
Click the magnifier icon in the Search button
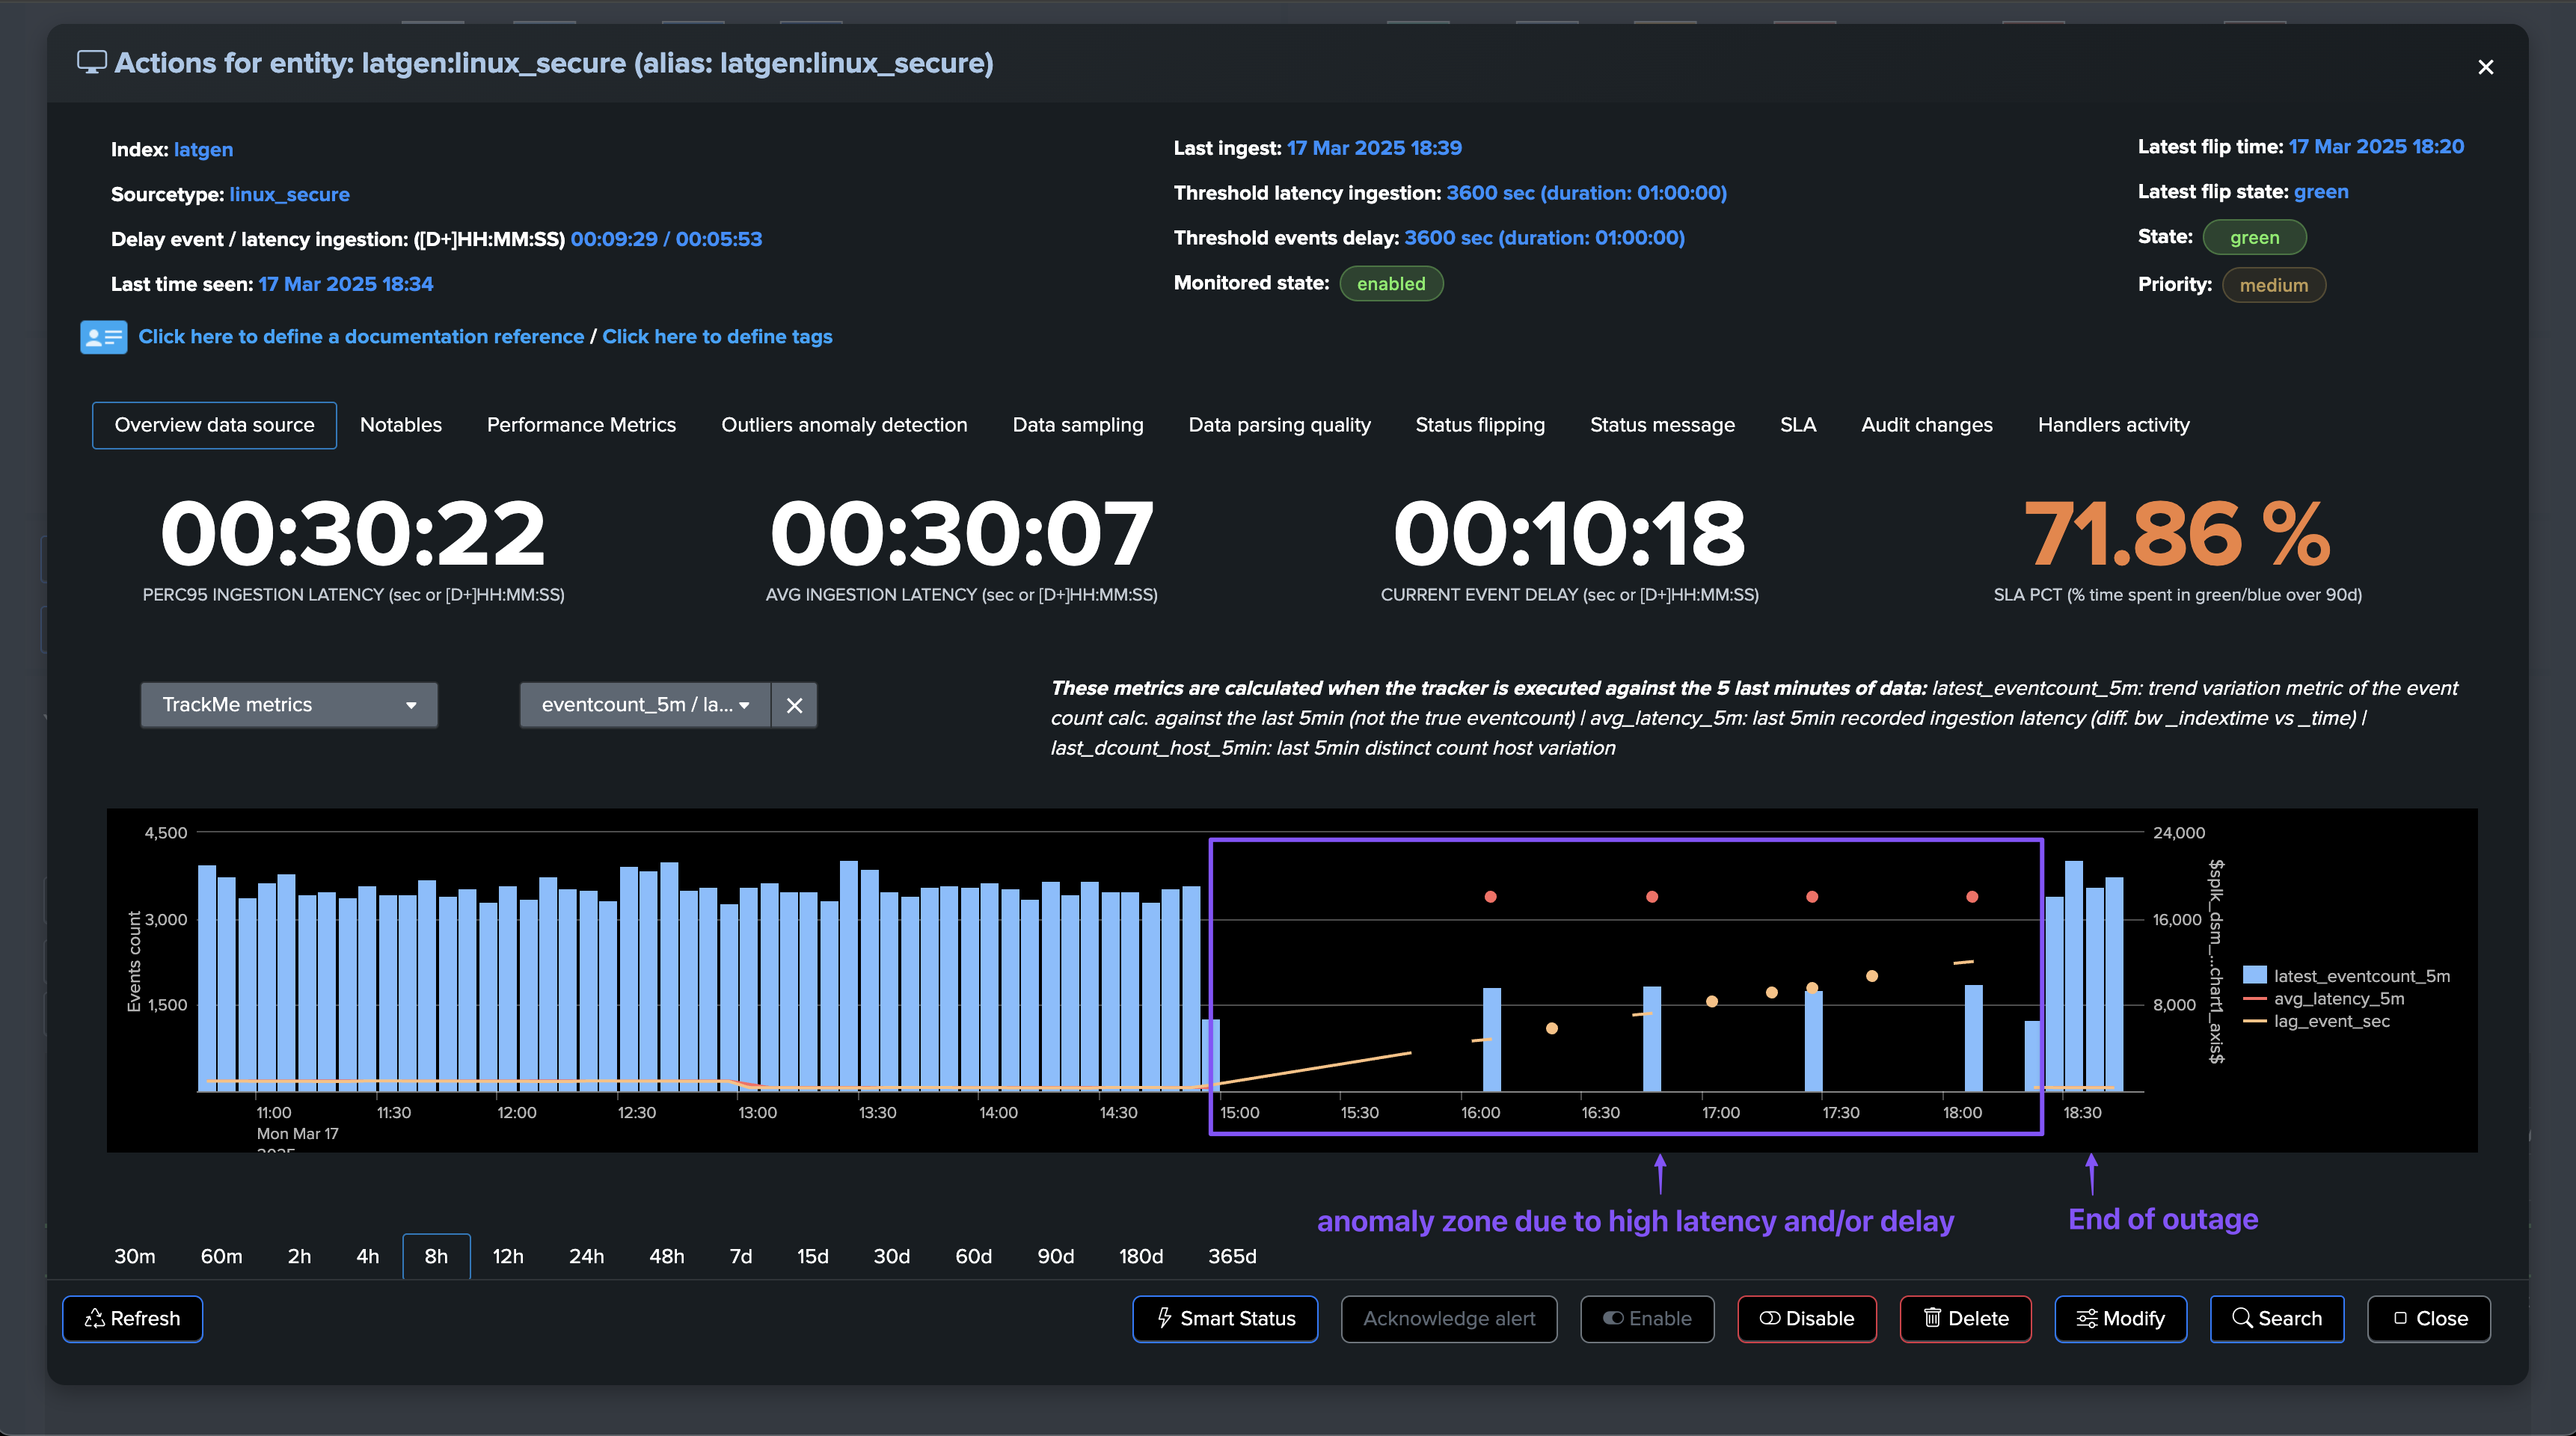[2242, 1318]
